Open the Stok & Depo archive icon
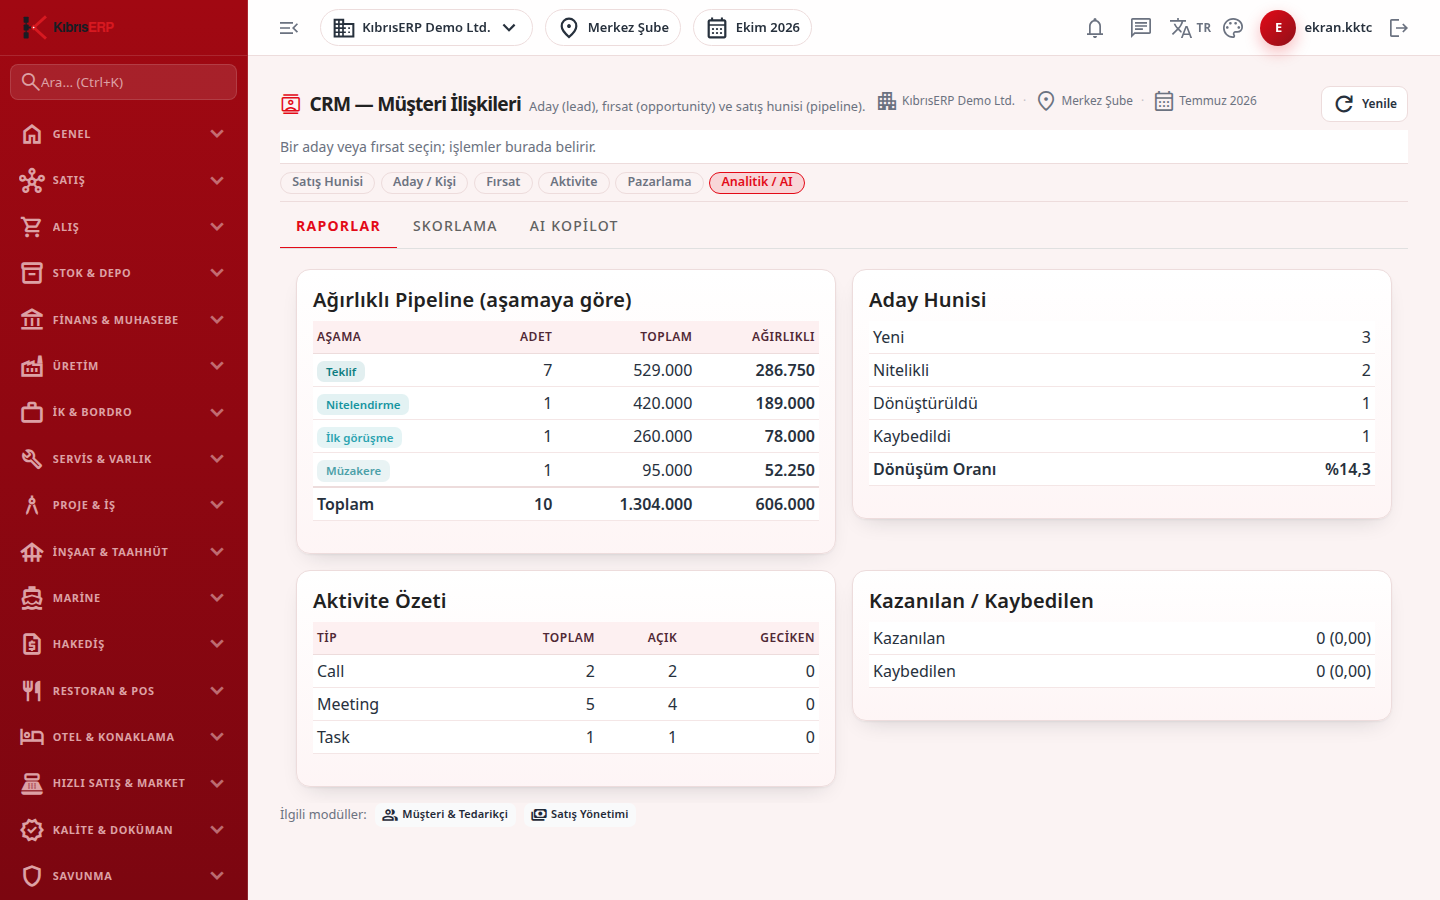 (32, 273)
